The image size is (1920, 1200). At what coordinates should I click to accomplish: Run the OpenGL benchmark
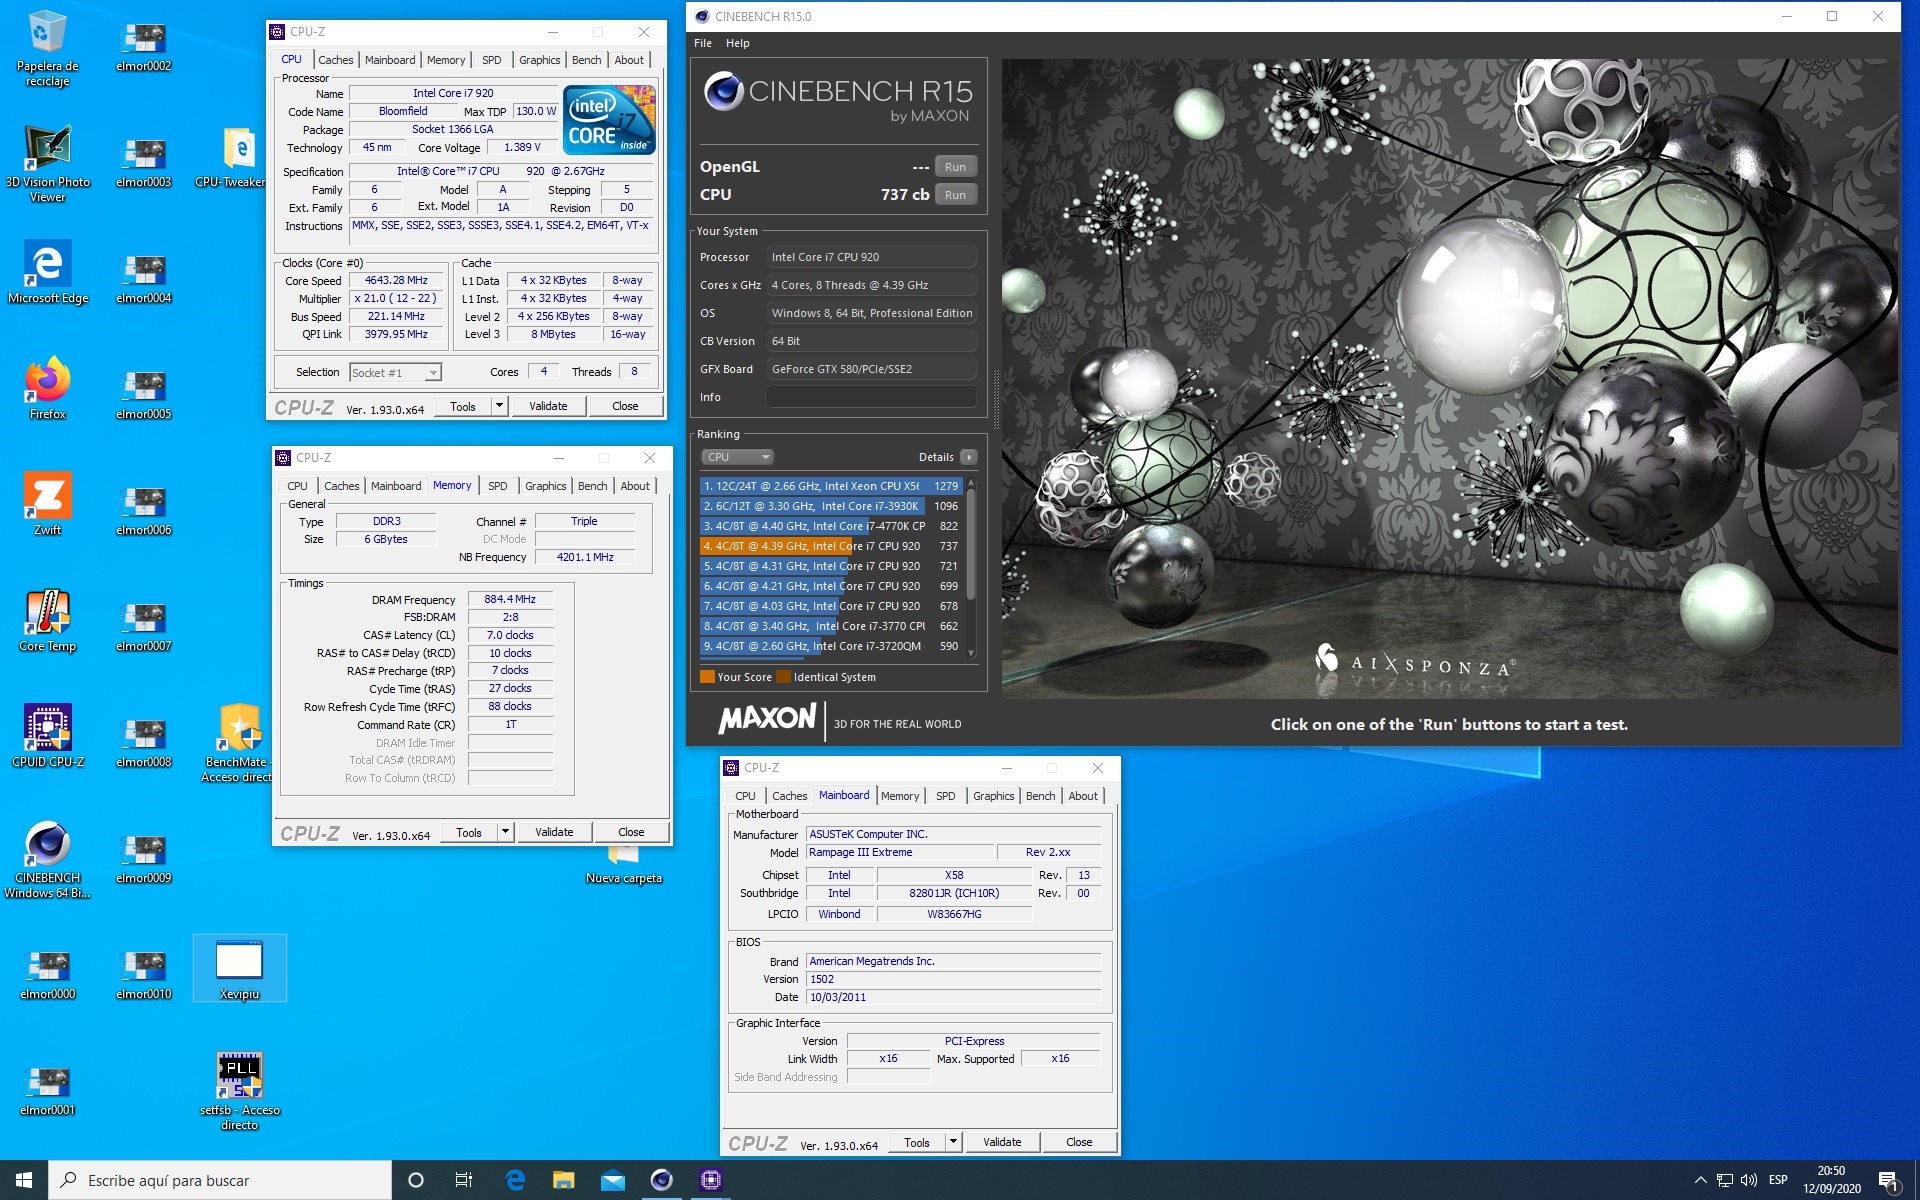click(x=956, y=167)
